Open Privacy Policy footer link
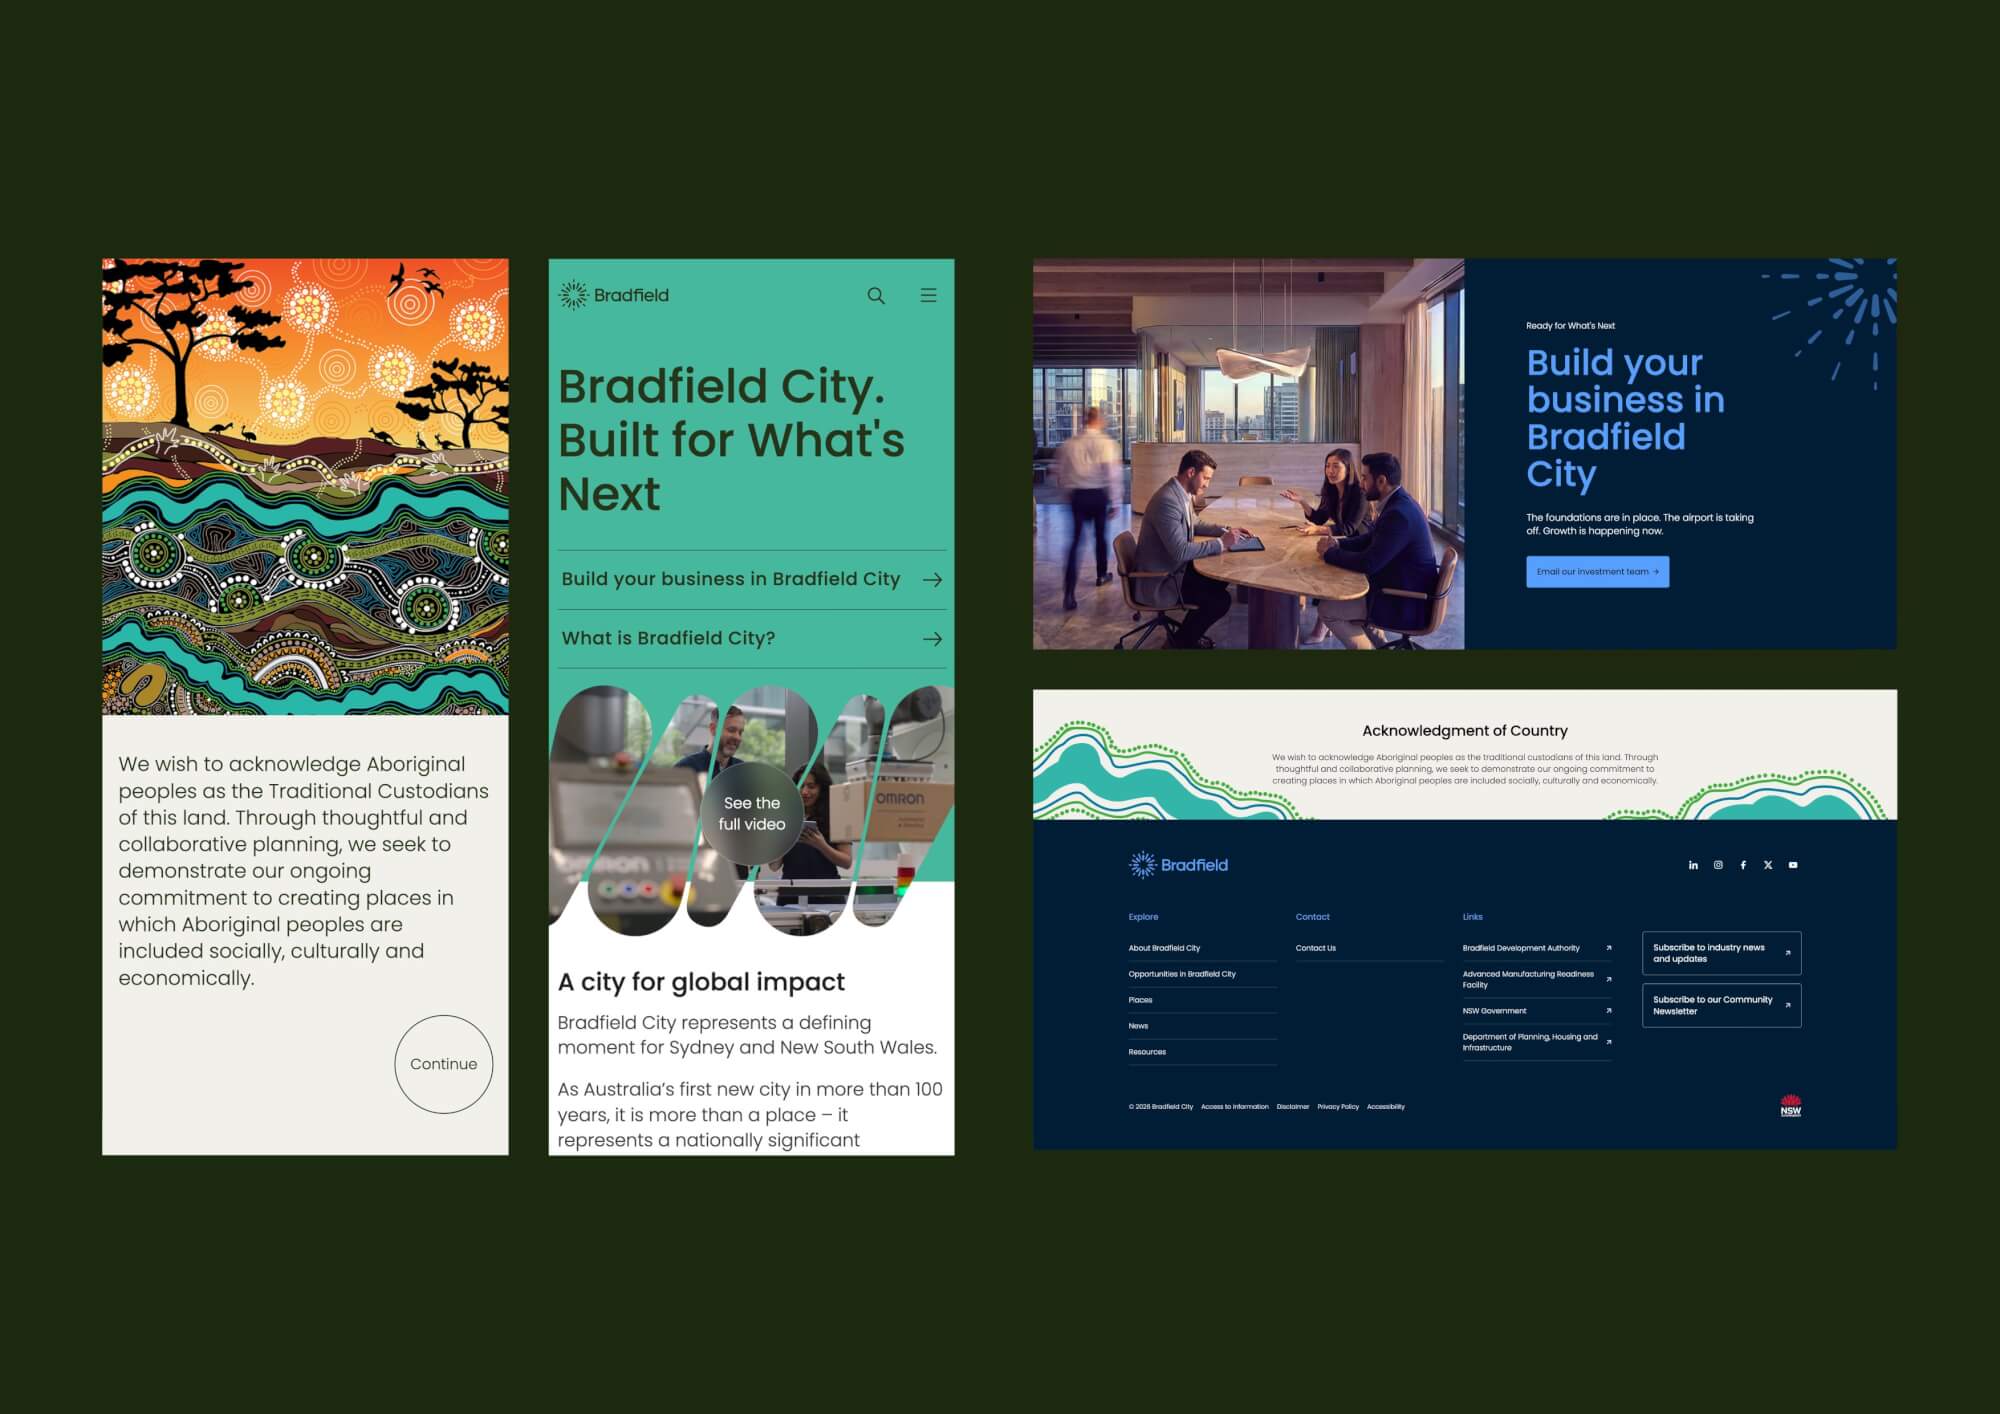 click(x=1338, y=1107)
